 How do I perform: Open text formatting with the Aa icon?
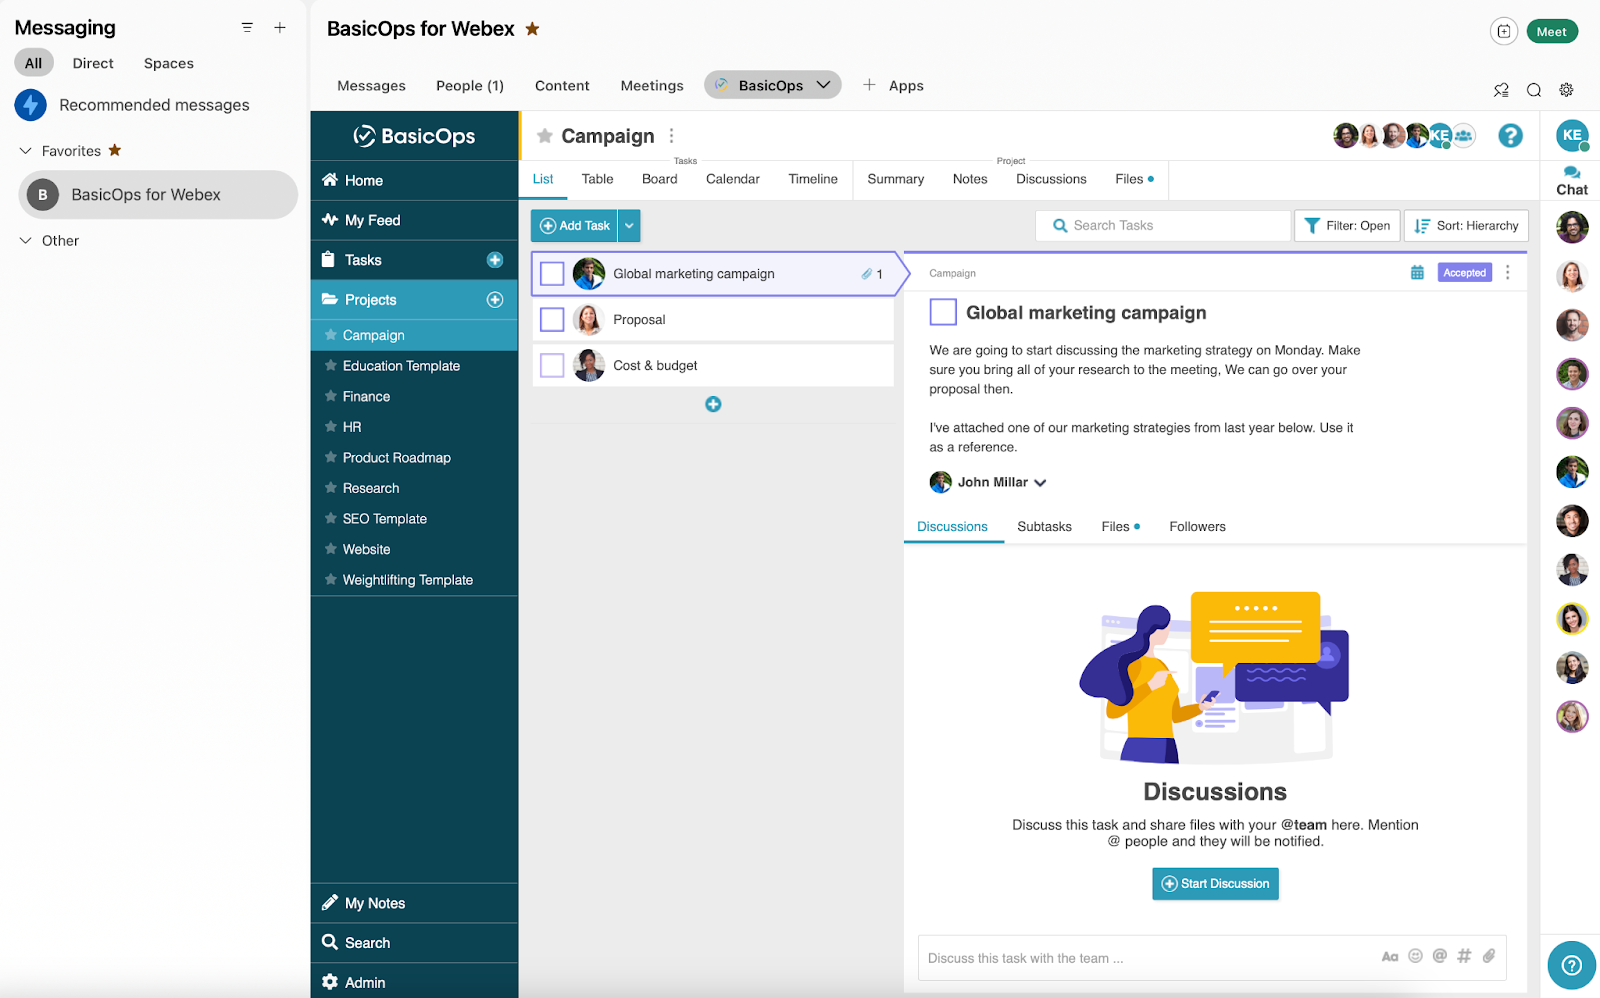tap(1390, 956)
